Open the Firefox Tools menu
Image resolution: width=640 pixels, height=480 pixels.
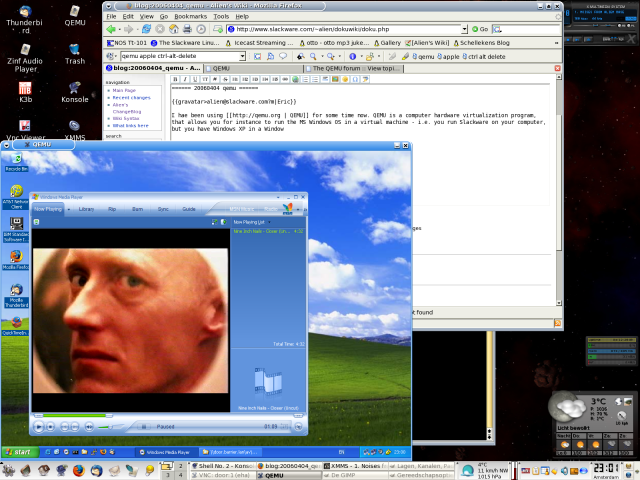coord(221,16)
